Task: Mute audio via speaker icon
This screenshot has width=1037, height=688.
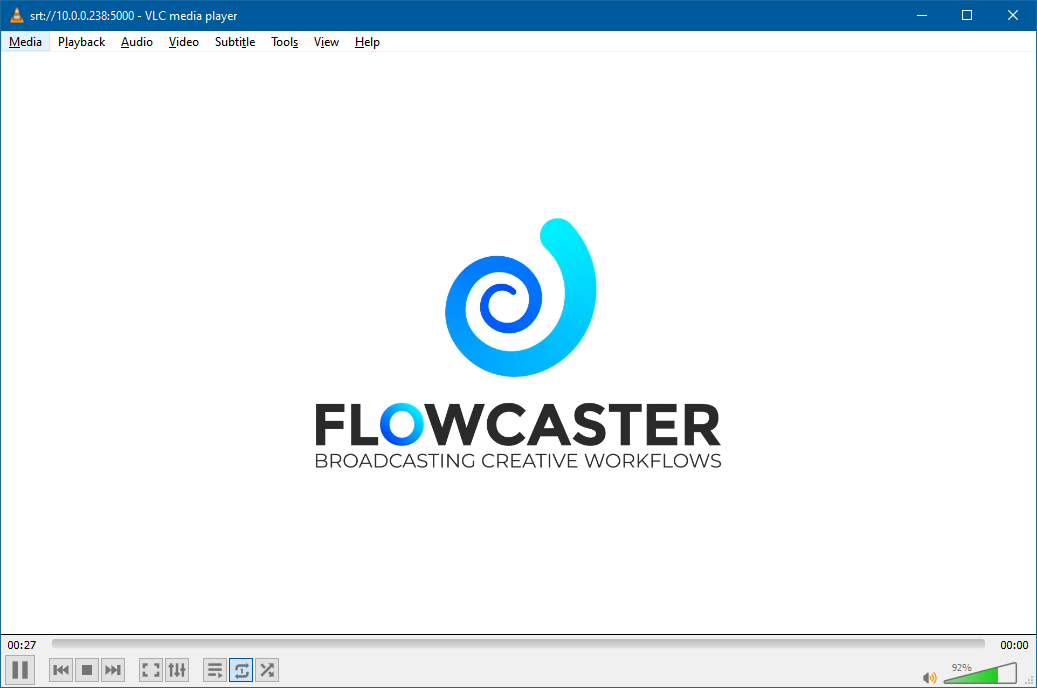Action: tap(929, 677)
